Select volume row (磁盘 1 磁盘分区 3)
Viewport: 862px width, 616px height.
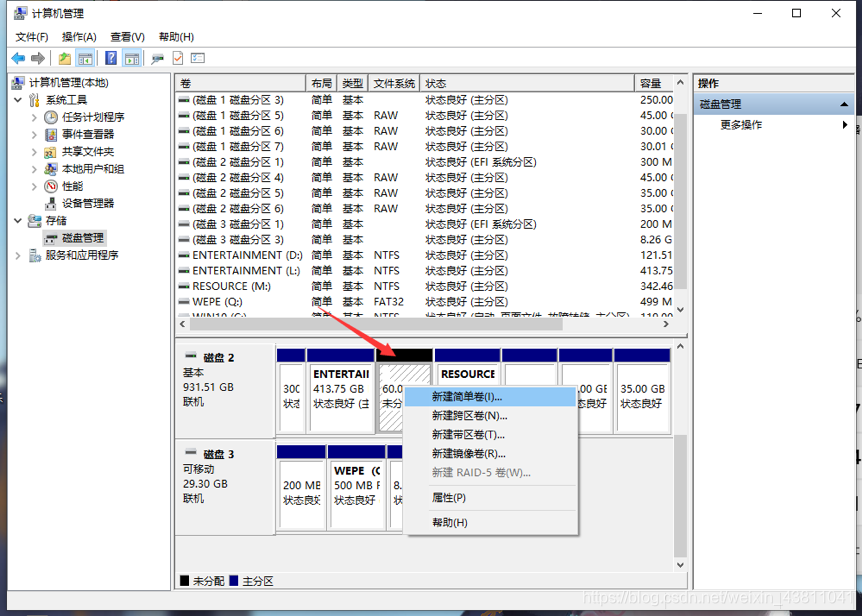425,100
